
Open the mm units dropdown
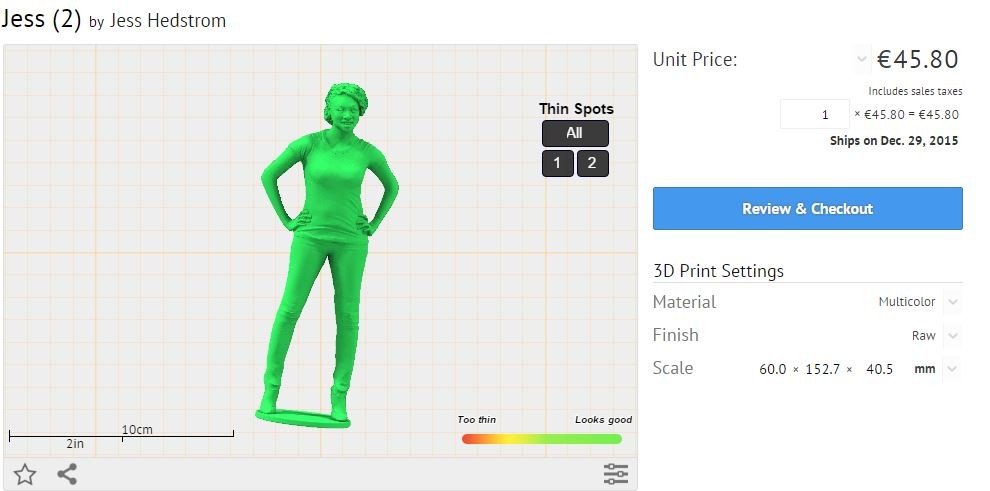[x=953, y=369]
